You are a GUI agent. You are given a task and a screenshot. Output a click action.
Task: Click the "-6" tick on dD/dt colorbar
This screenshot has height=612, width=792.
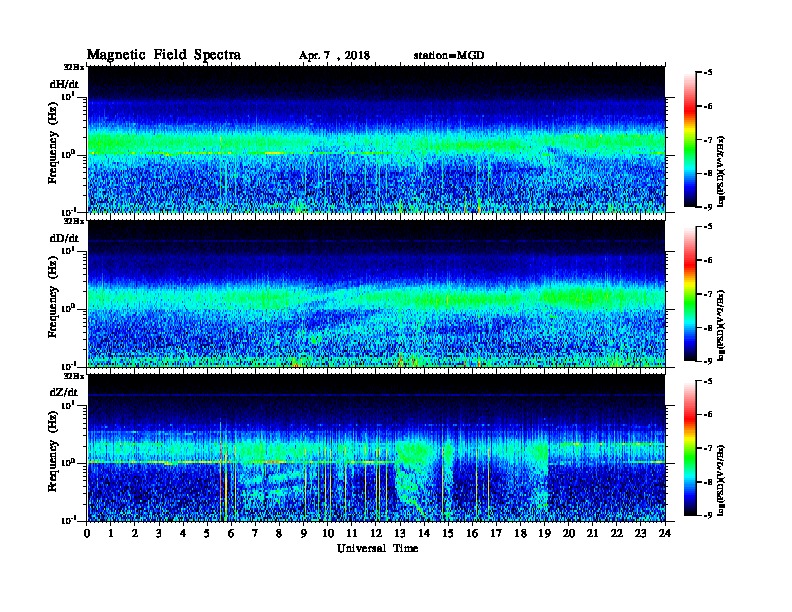click(x=708, y=260)
